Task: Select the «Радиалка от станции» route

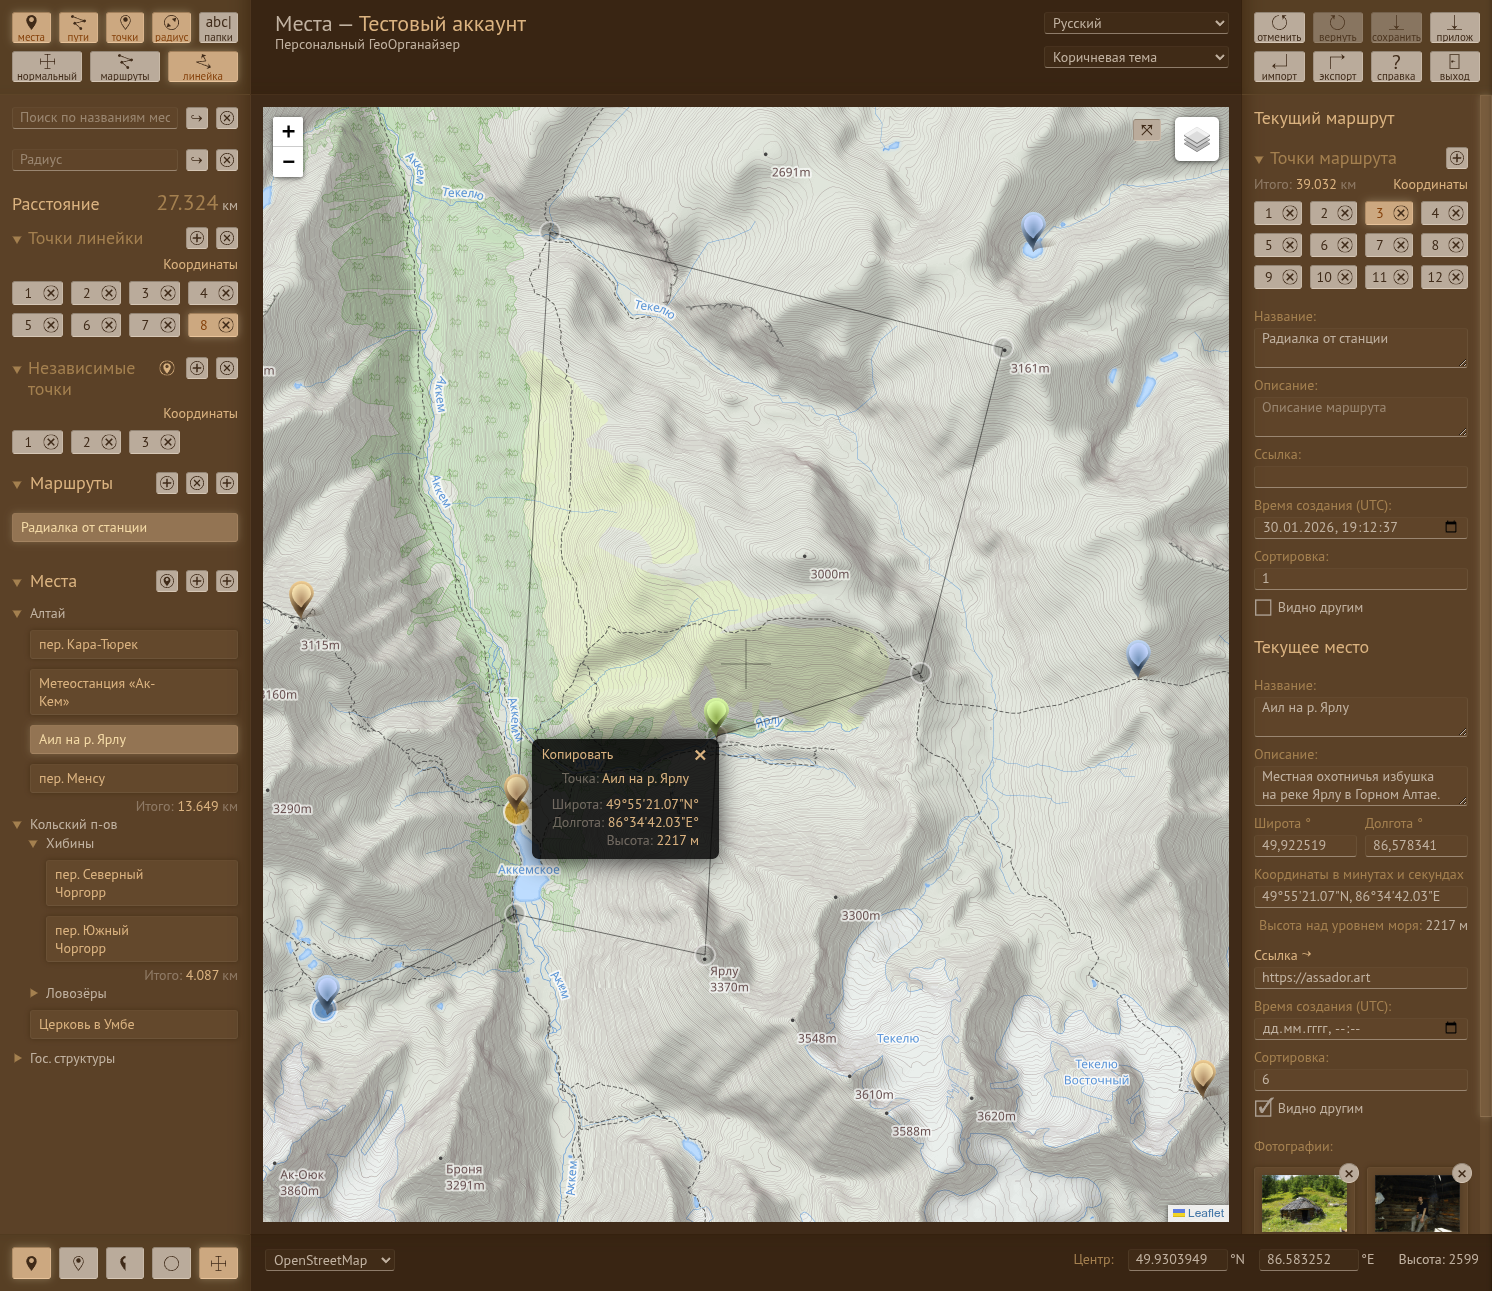Action: click(x=125, y=527)
